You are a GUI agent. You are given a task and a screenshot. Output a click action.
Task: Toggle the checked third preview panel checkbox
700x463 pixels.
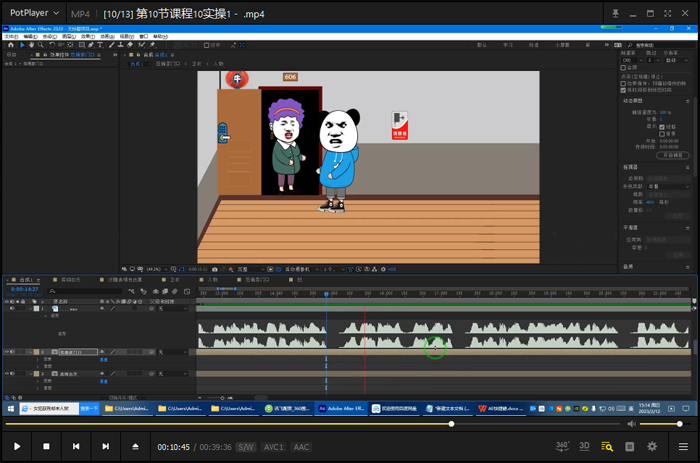point(623,90)
